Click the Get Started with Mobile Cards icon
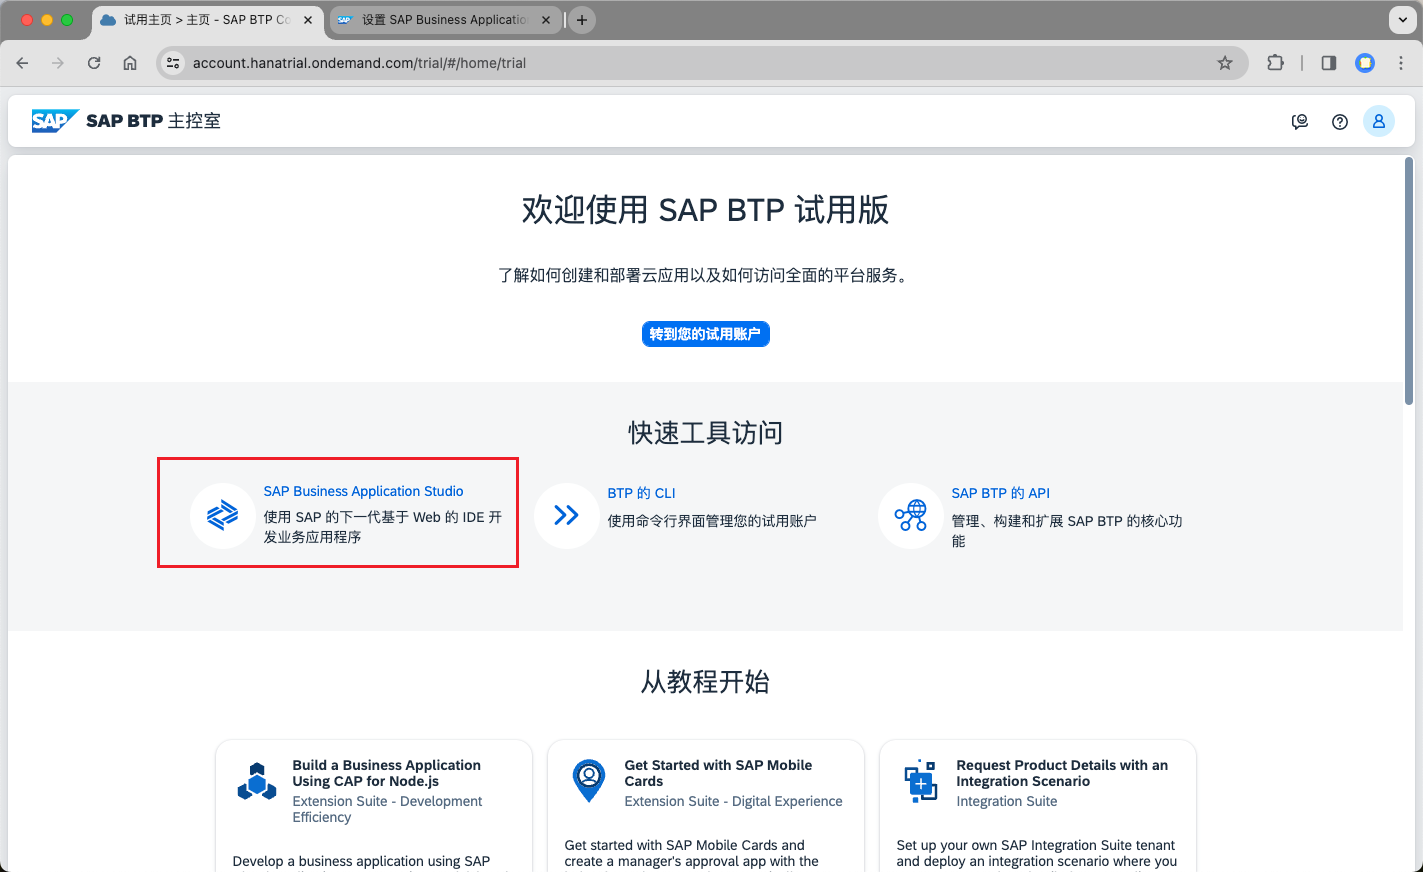Viewport: 1423px width, 872px height. (x=589, y=780)
